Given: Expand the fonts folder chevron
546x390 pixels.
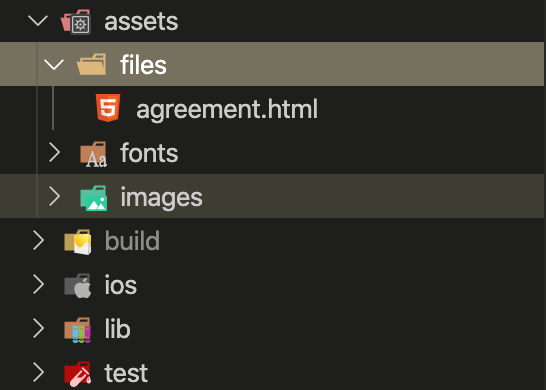Looking at the screenshot, I should point(54,152).
